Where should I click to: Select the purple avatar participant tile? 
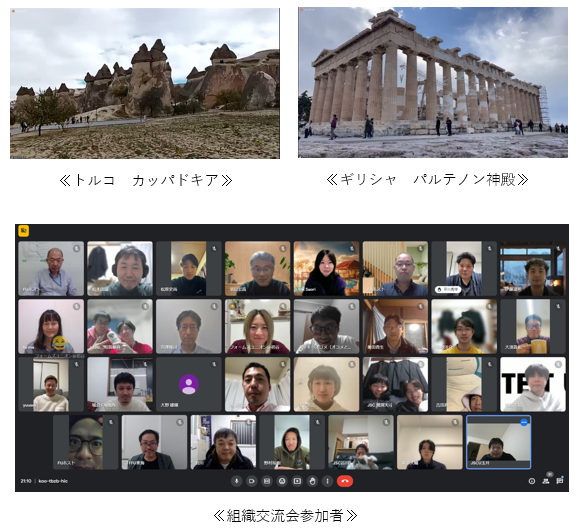pos(189,384)
